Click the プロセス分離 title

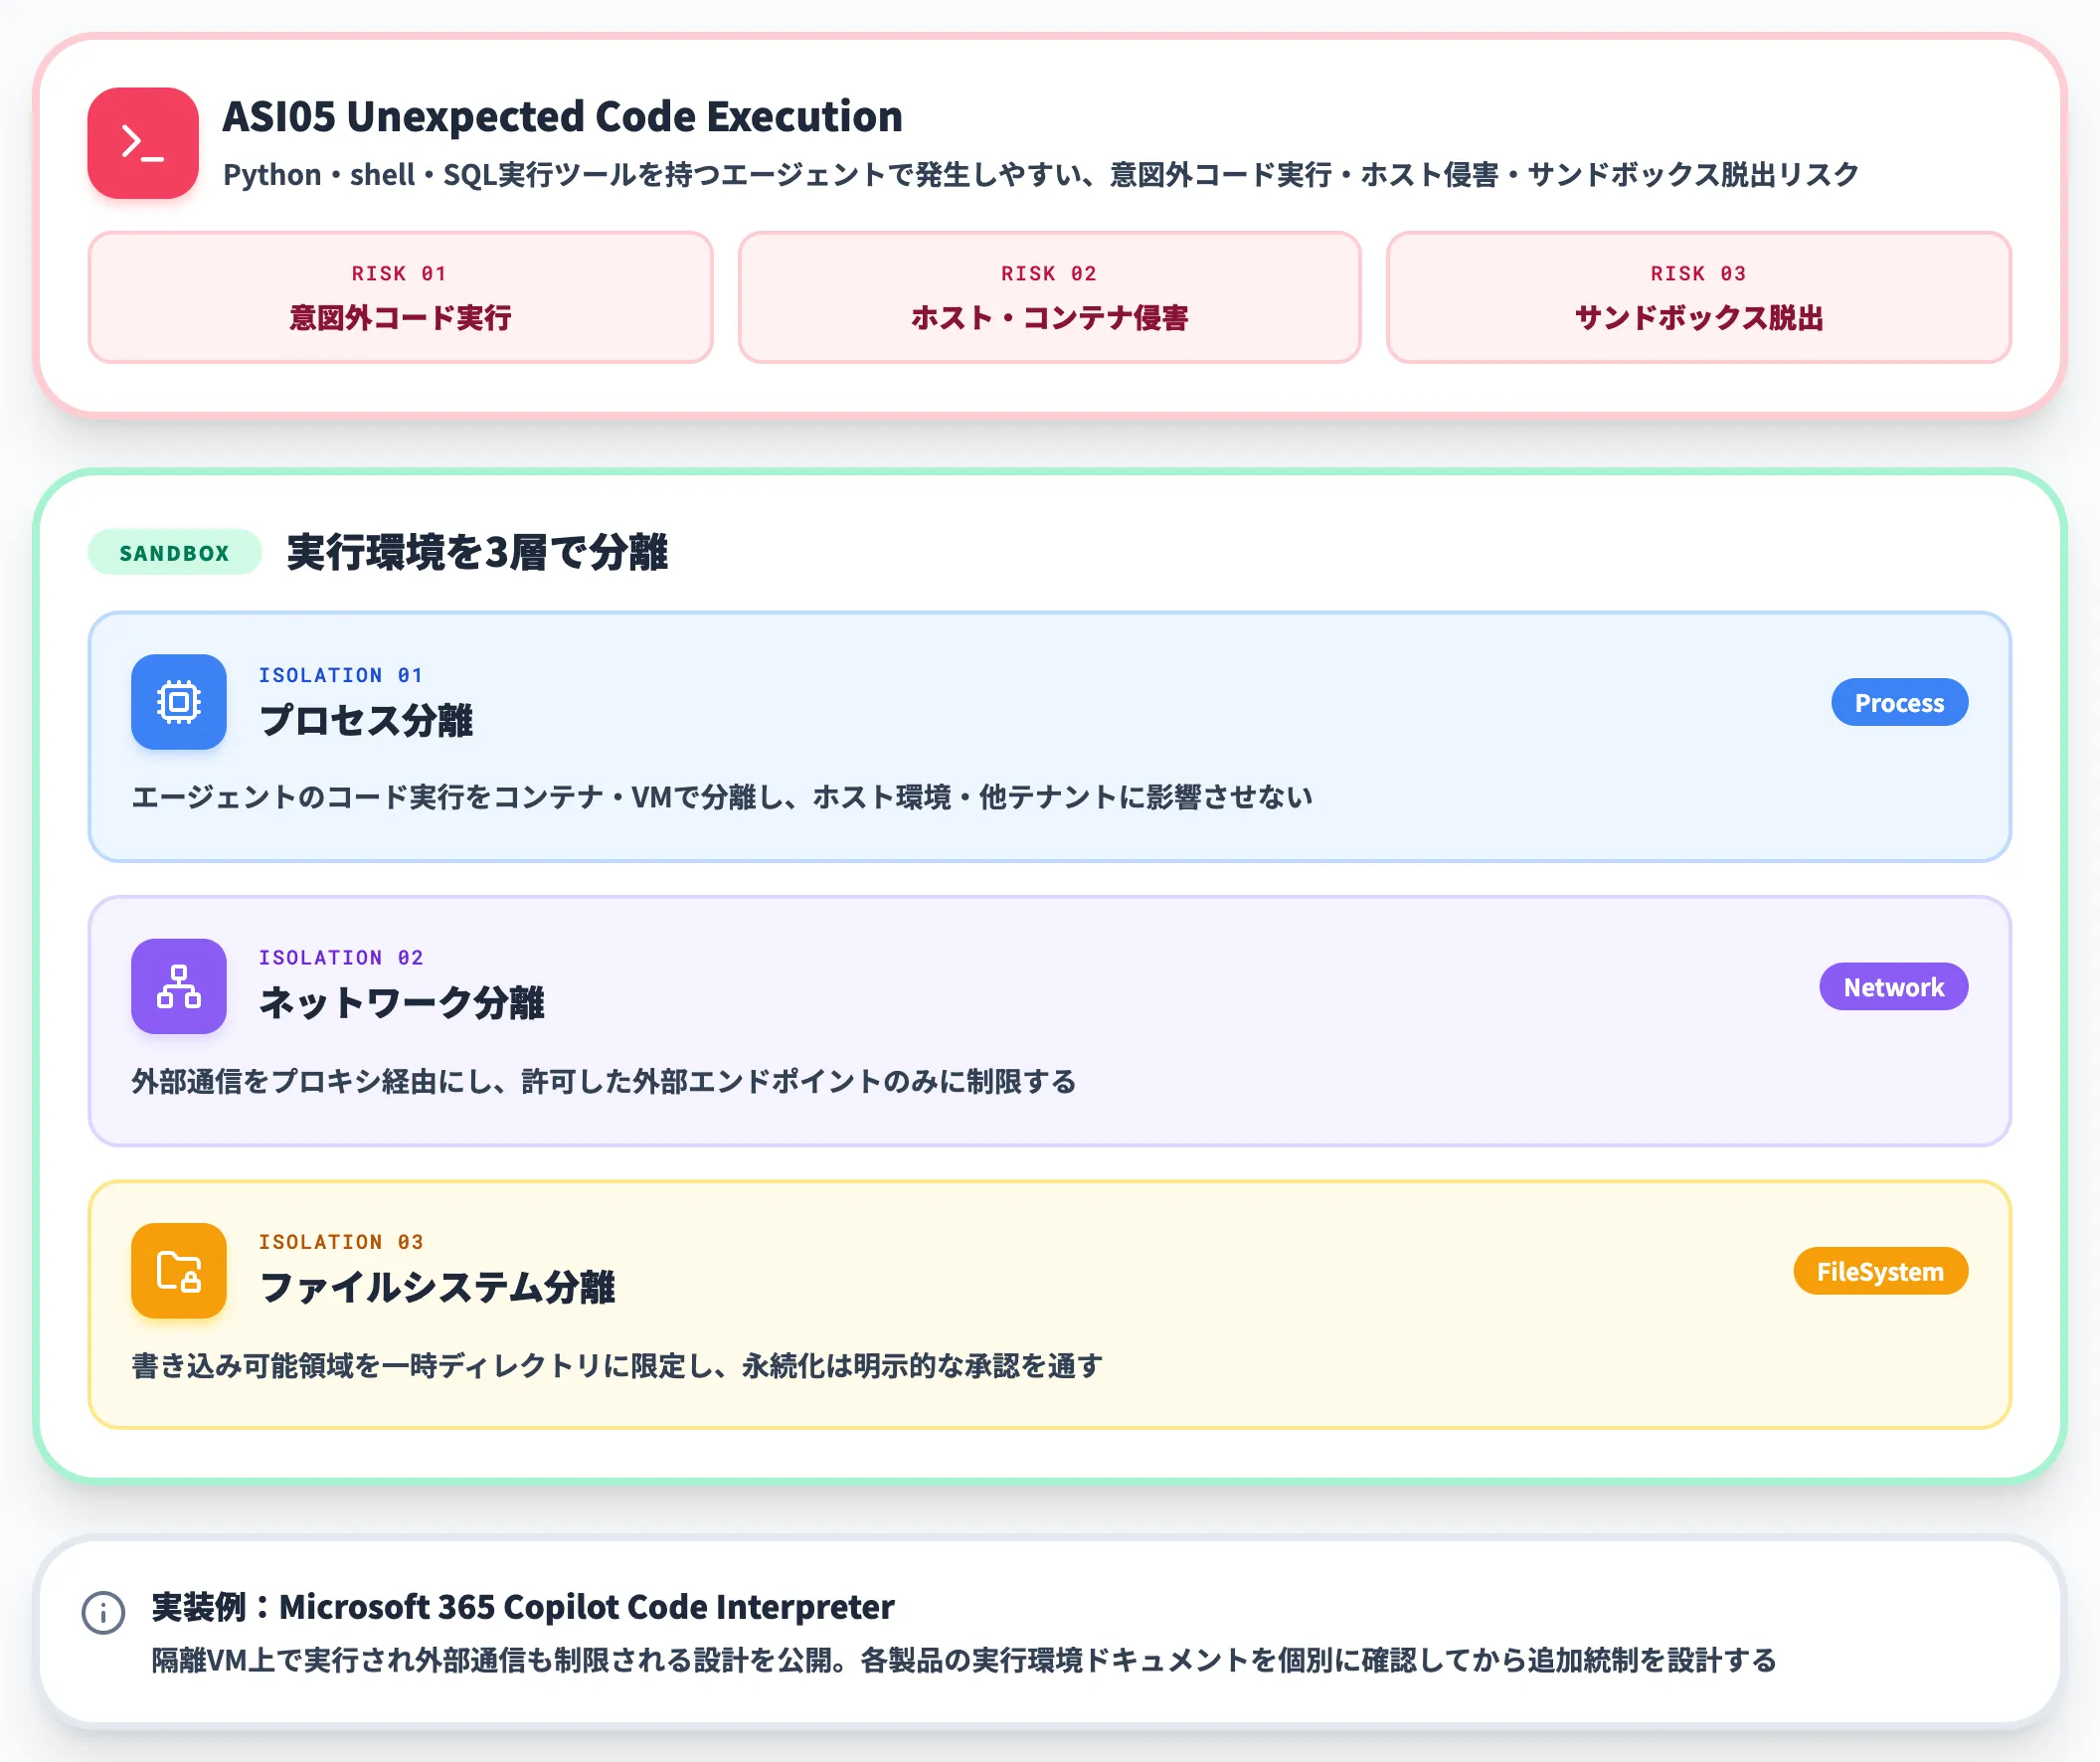point(366,720)
